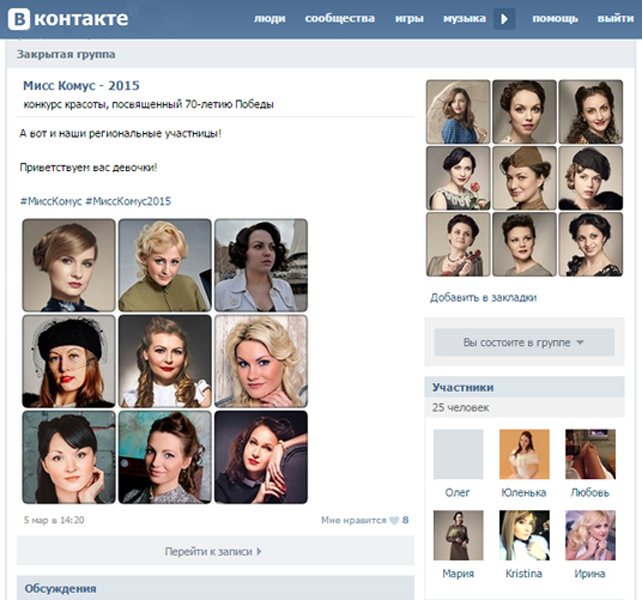The image size is (642, 600).
Task: Open group photo of woman holding parasol
Action: [458, 112]
